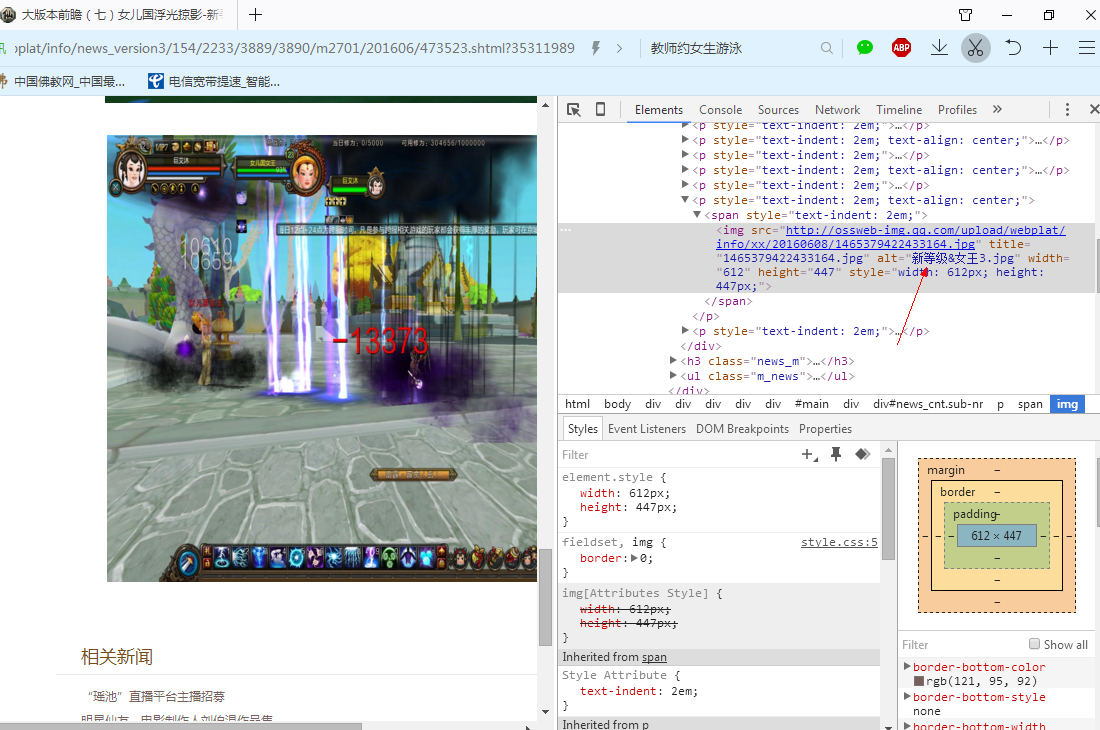
Task: Show more DevTools panels with double chevron
Action: [998, 109]
